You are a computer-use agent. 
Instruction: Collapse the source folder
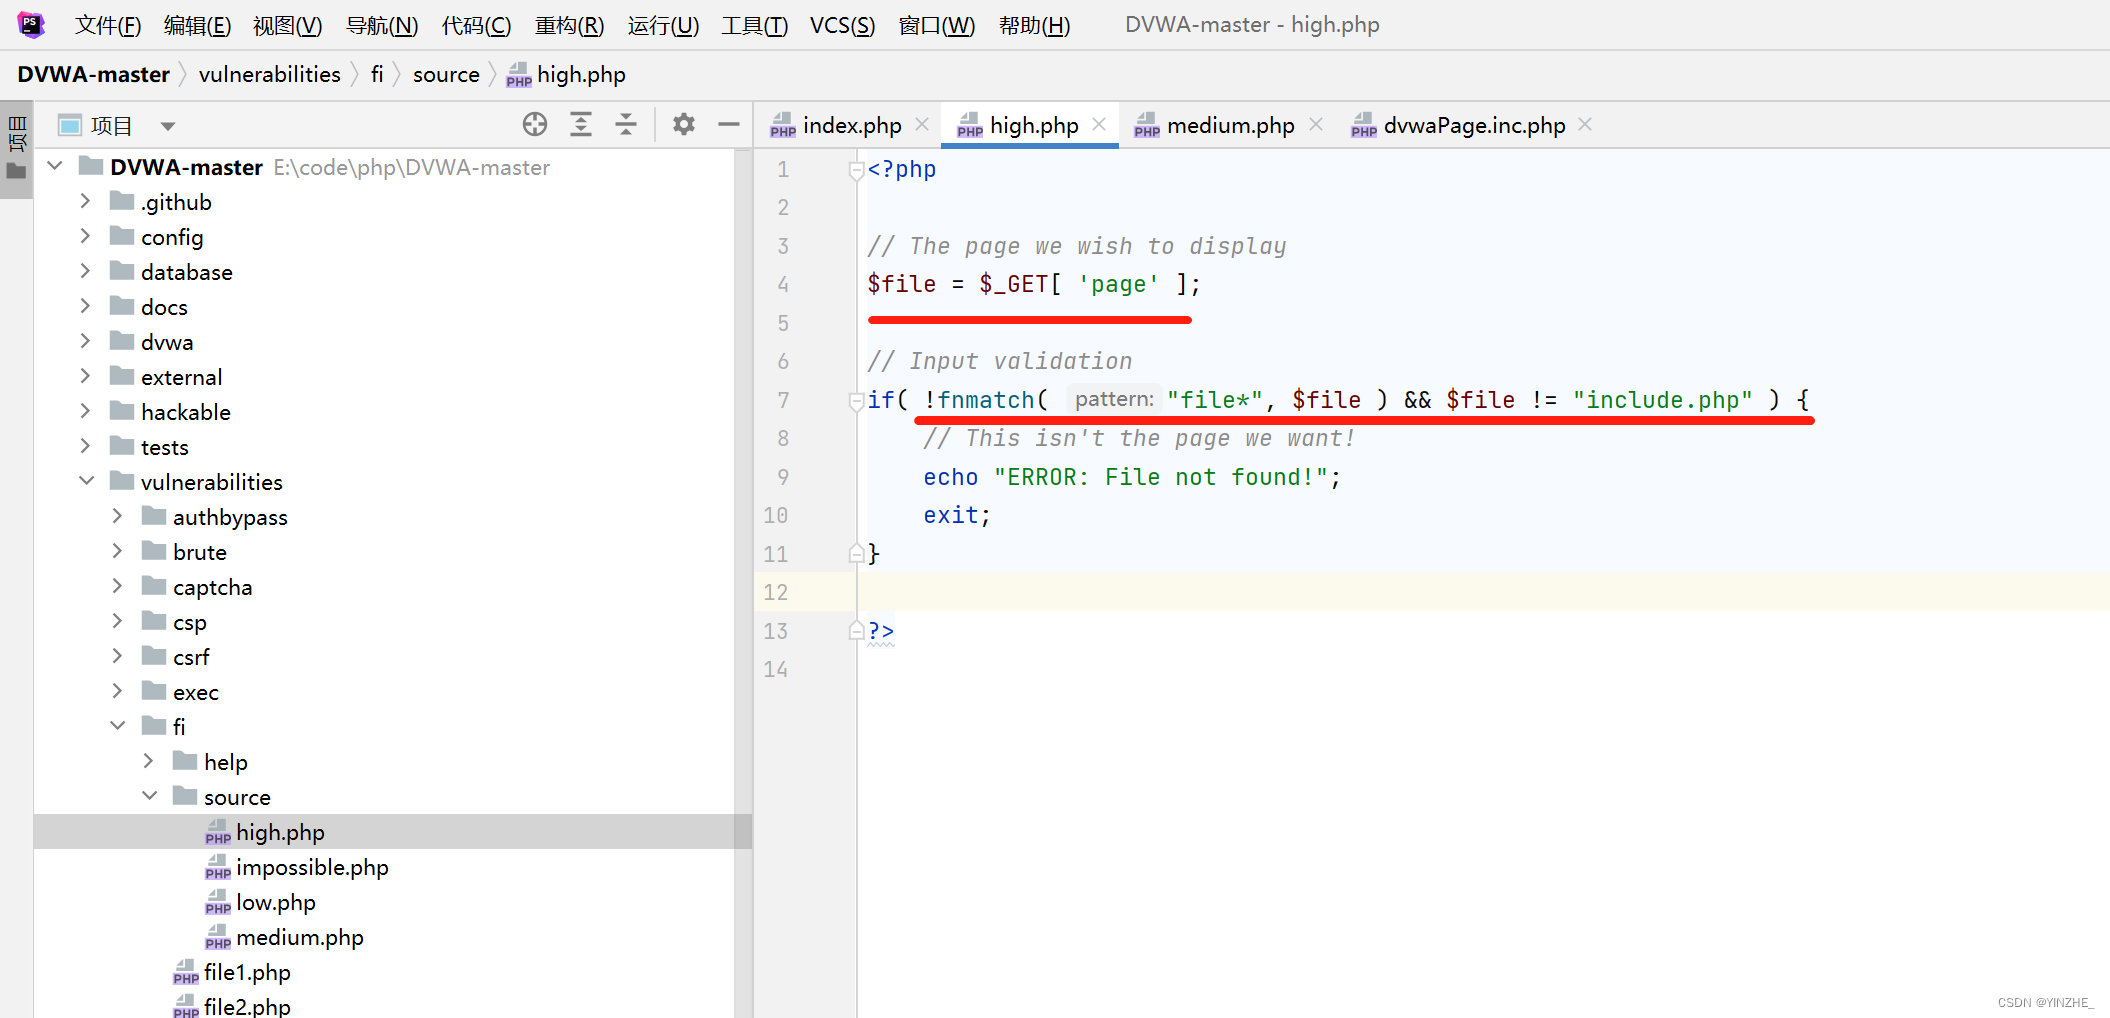pos(150,796)
